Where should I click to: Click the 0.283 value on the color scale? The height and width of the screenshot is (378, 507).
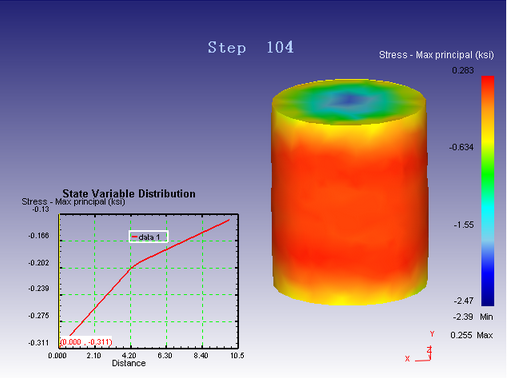click(x=463, y=70)
